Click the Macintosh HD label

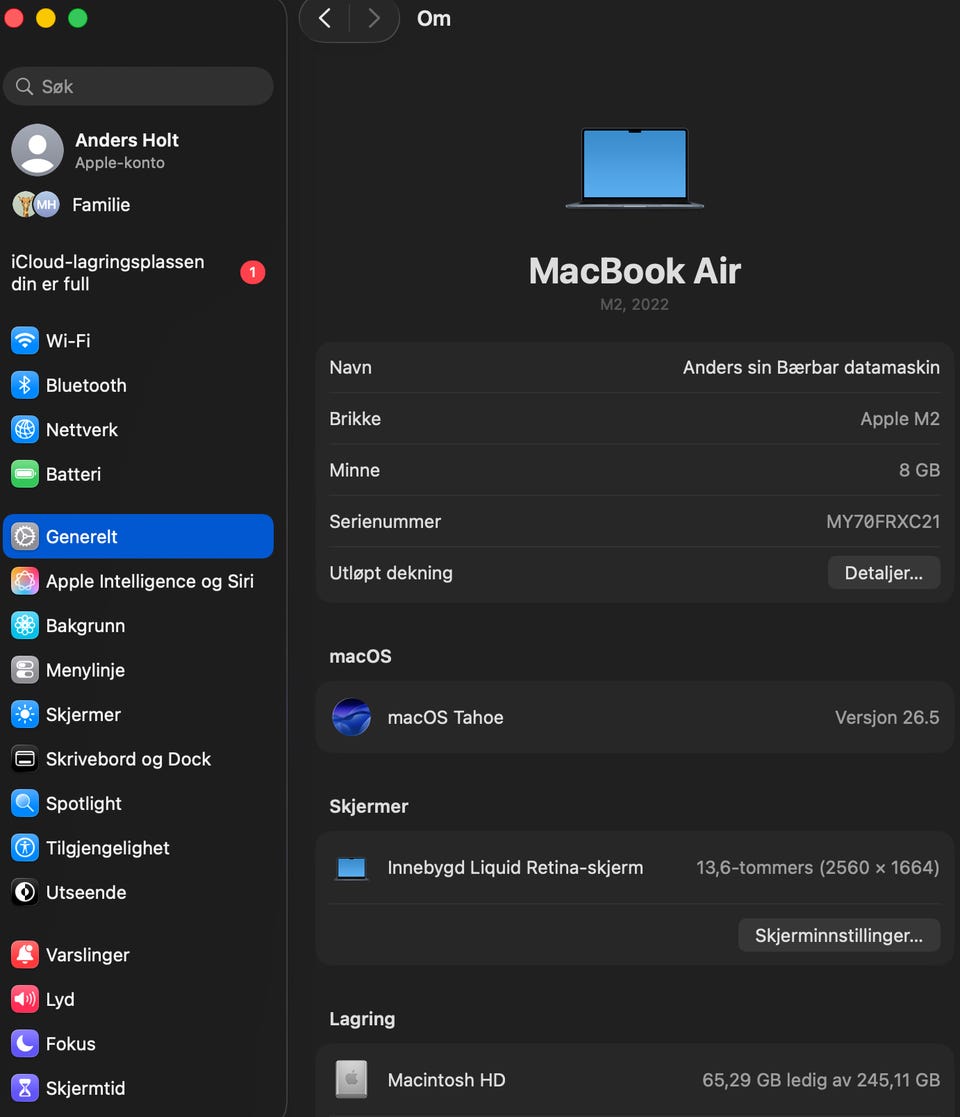447,1080
